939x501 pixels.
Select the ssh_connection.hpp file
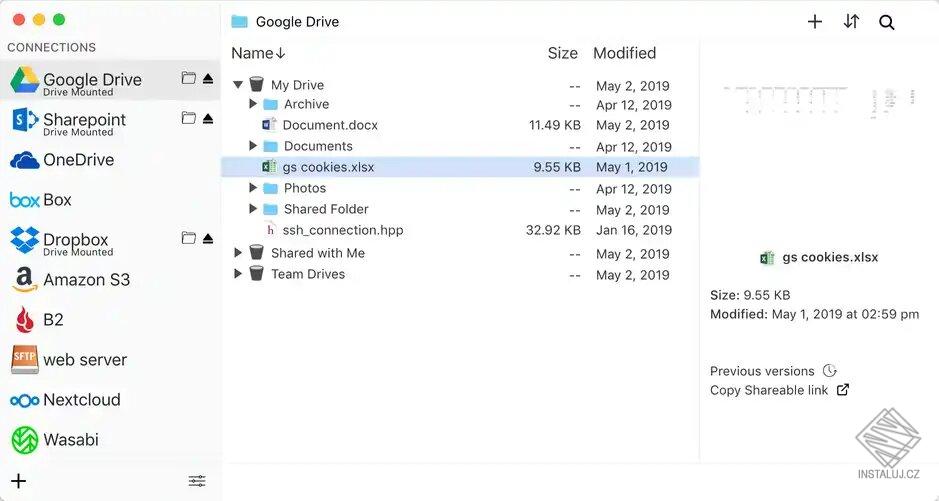click(x=342, y=230)
